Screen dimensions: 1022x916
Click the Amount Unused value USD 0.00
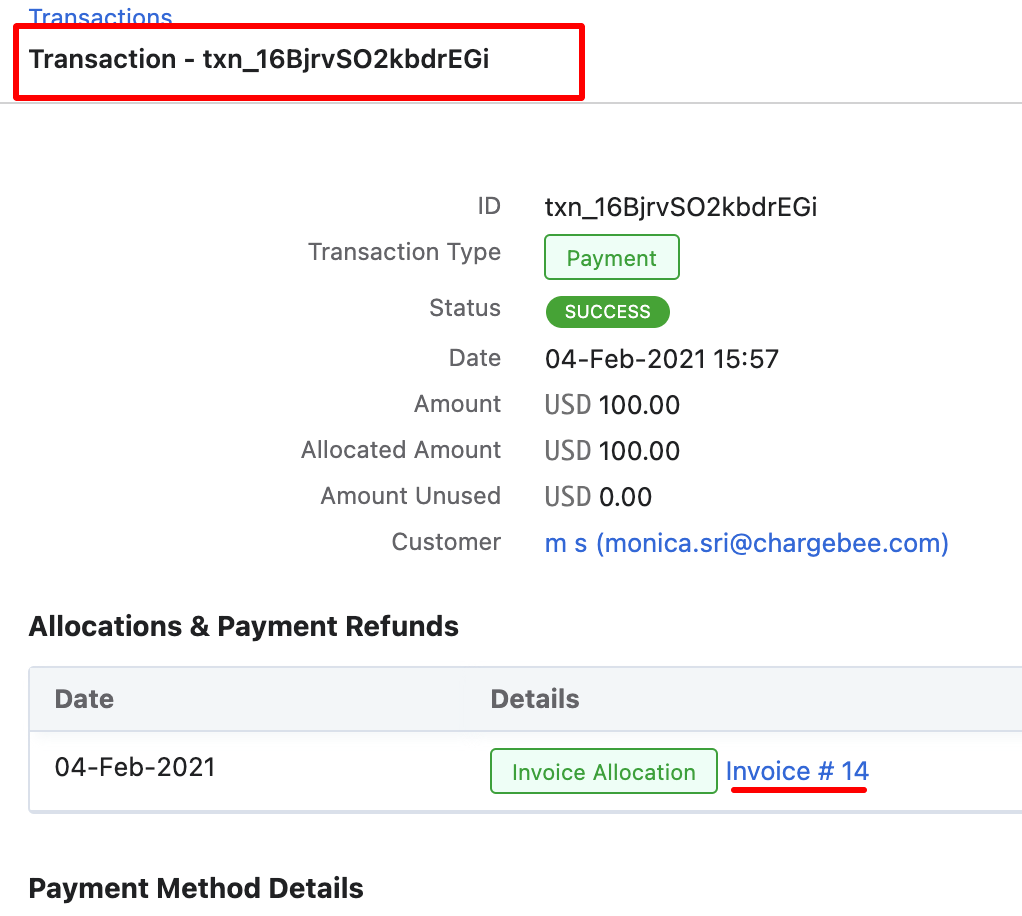598,497
